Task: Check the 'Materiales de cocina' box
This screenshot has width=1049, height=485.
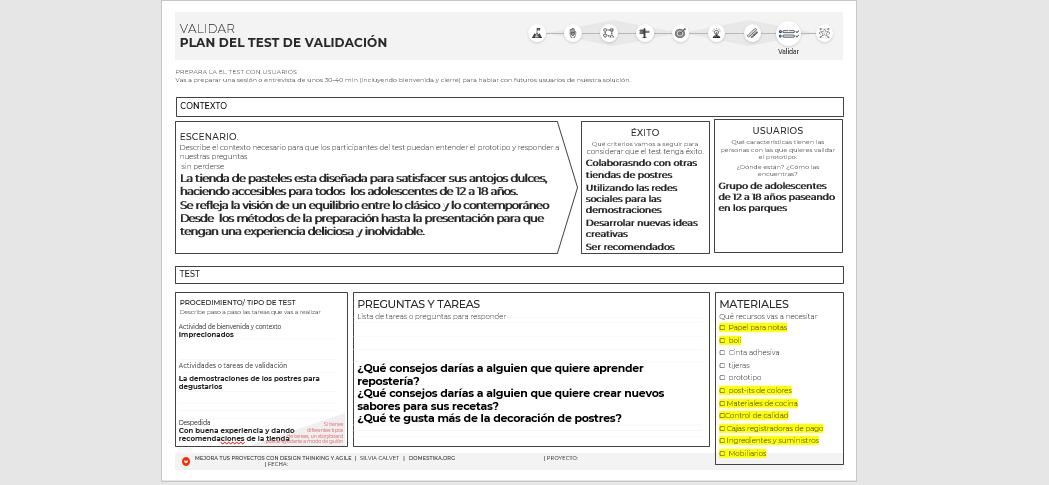Action: pos(723,403)
